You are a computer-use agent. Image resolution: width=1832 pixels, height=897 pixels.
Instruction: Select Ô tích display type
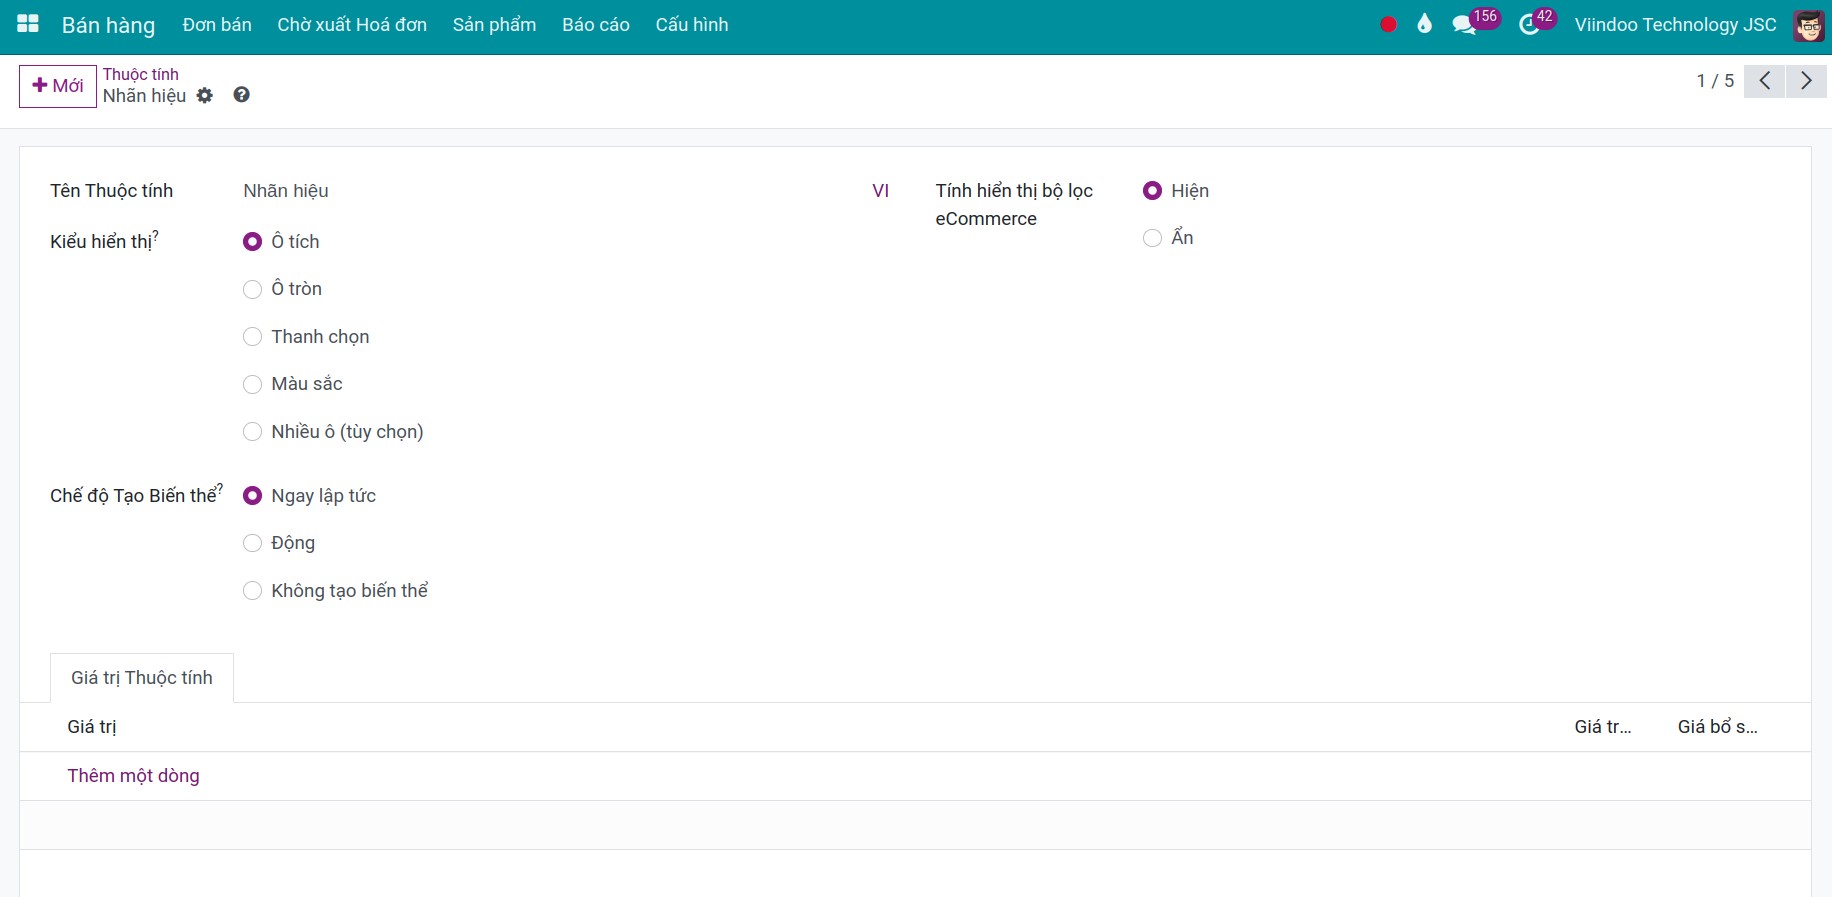pyautogui.click(x=253, y=242)
